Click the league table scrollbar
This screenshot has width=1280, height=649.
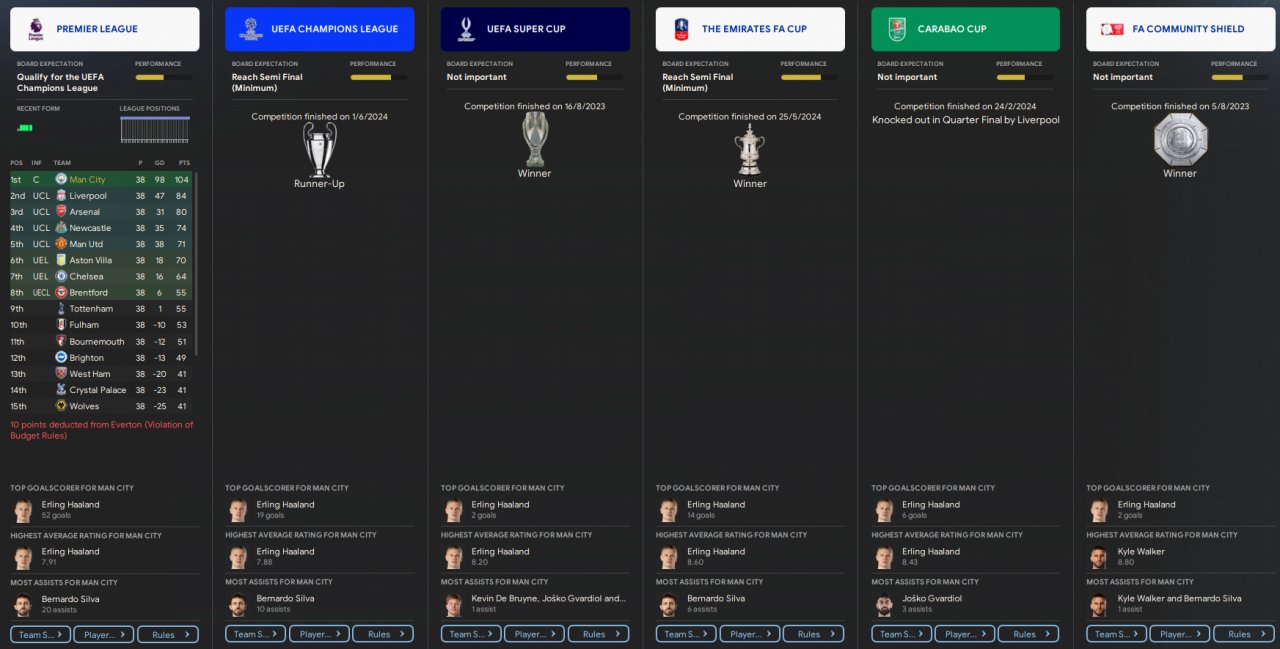[196, 263]
